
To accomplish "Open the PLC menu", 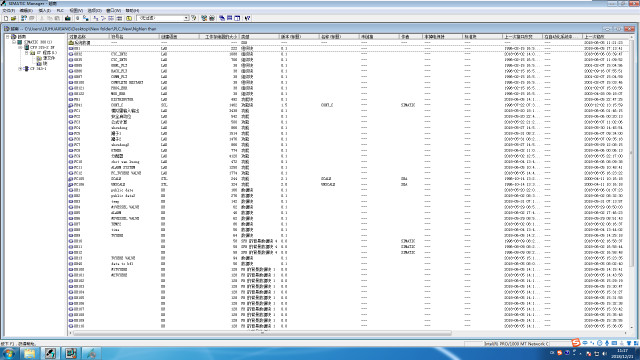I will pyautogui.click(x=60, y=10).
